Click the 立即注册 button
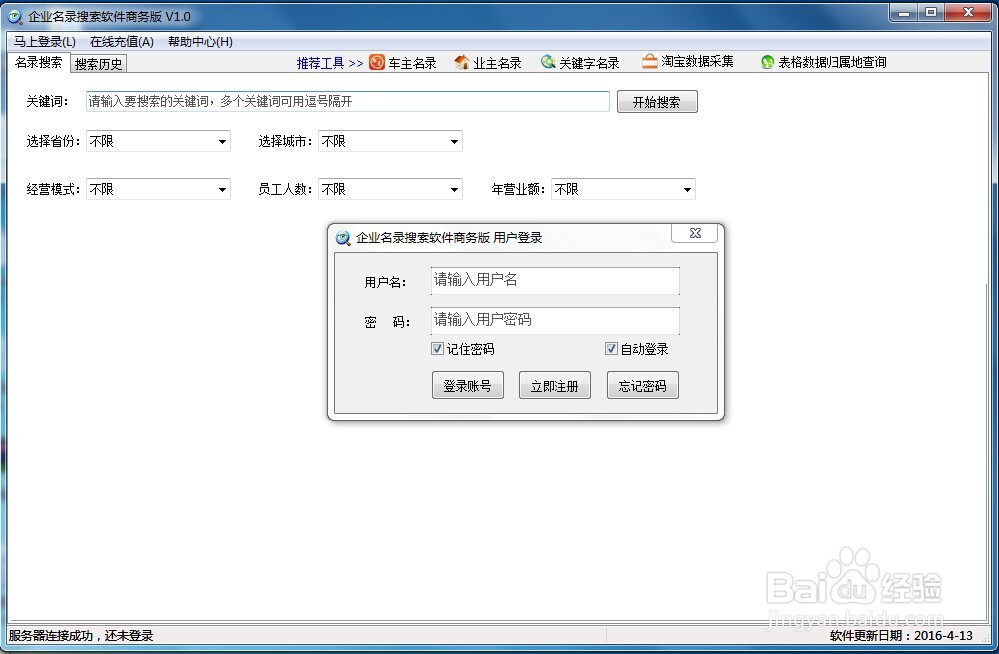The image size is (999, 654). (555, 386)
